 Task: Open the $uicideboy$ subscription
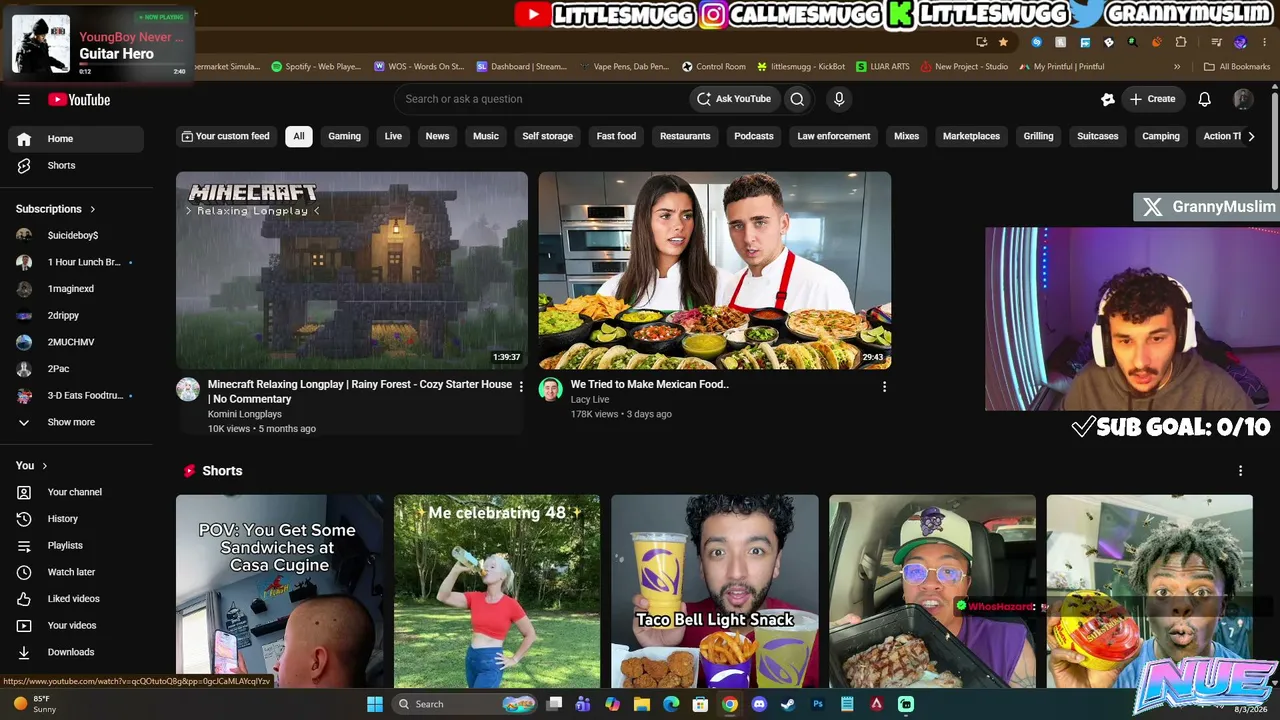tap(76, 235)
